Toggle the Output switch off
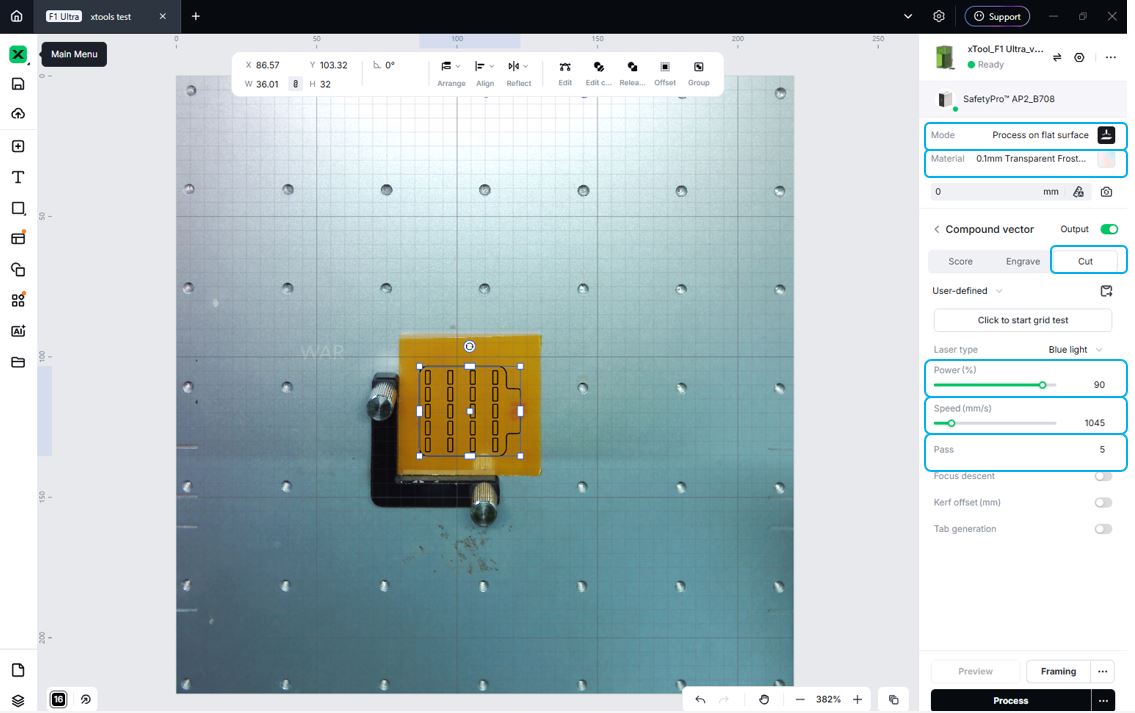Viewport: 1135px width, 713px height. 1109,229
